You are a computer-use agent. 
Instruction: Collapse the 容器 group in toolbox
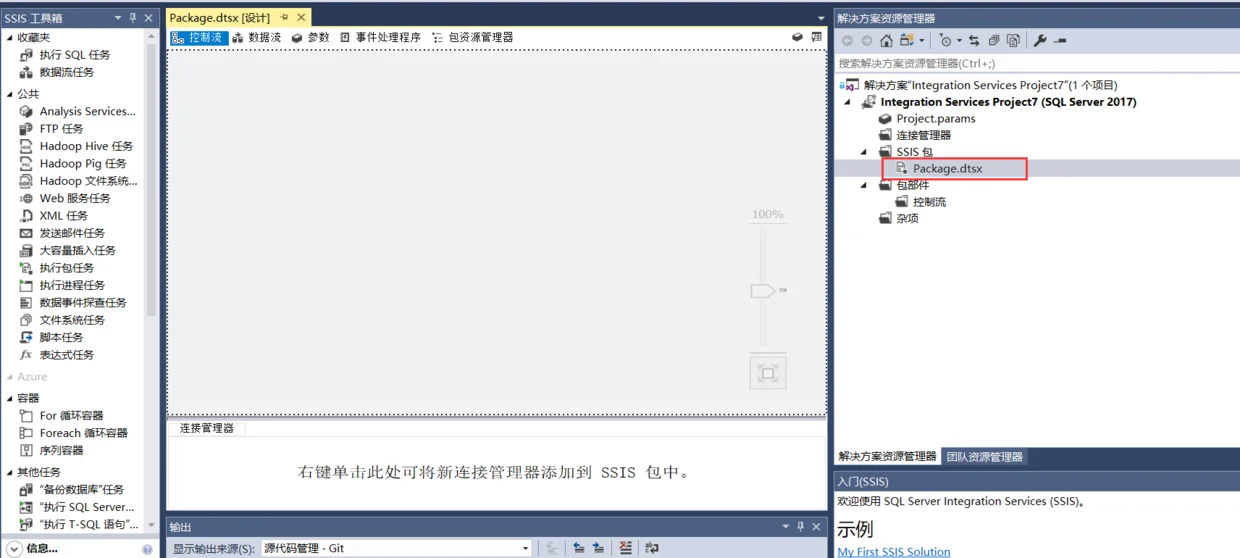[x=10, y=398]
